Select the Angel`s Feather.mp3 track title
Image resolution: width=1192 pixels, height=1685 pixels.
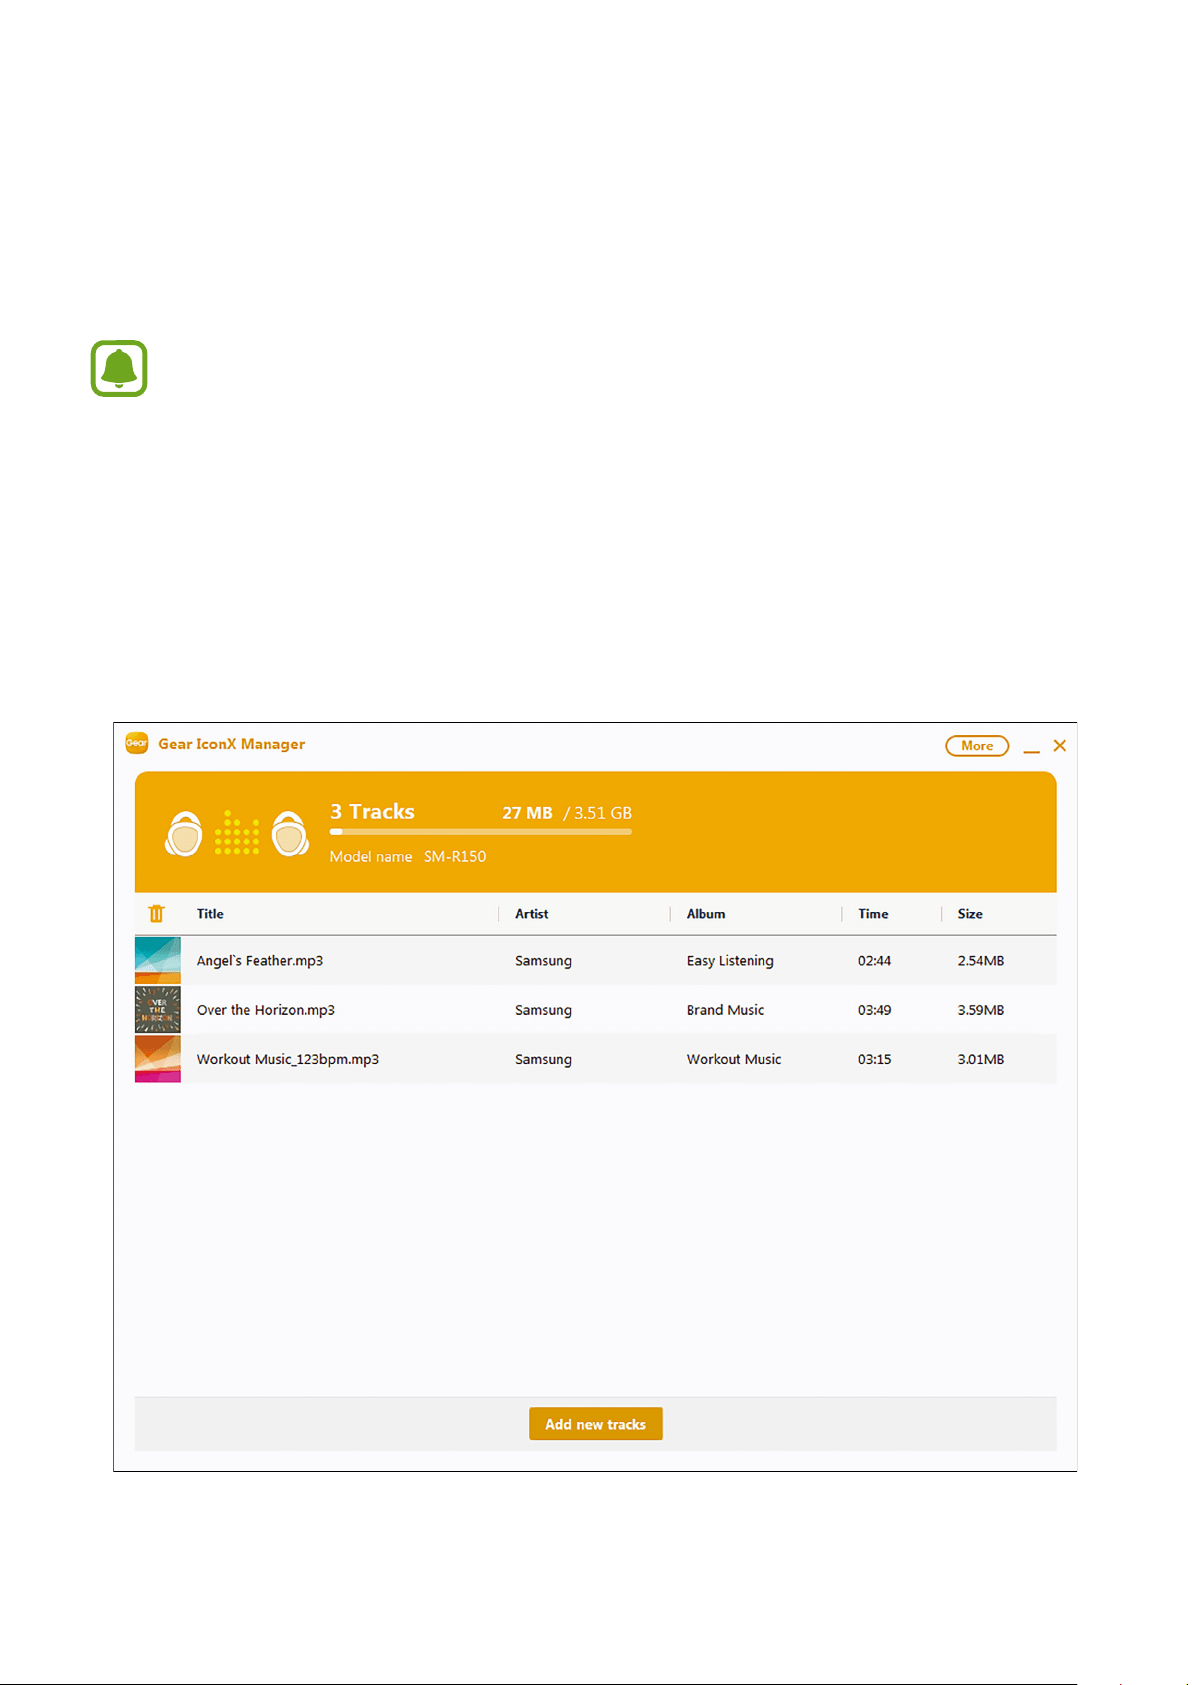point(260,961)
